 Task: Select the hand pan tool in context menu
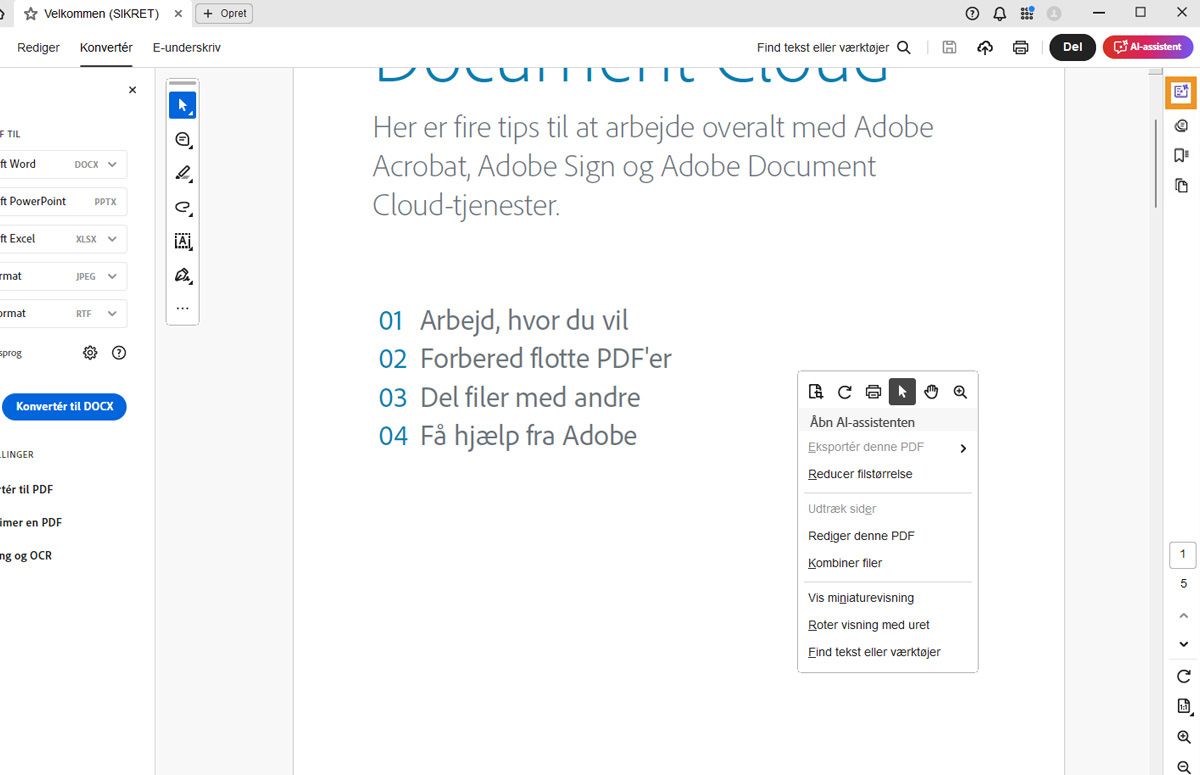click(x=931, y=391)
